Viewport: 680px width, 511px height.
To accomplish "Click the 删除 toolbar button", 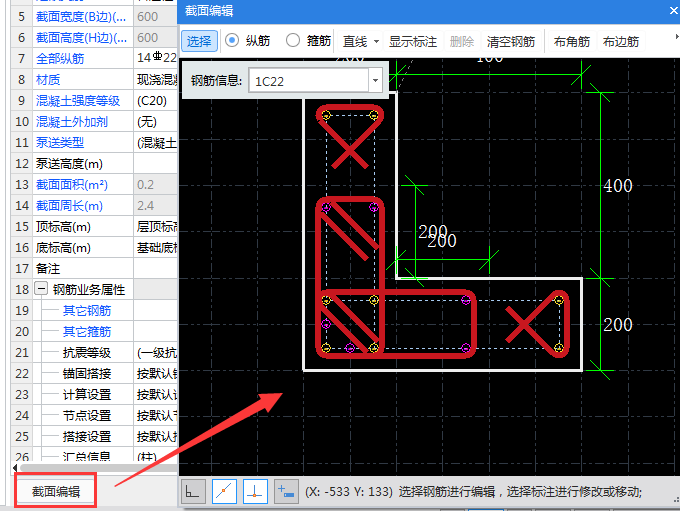I will (462, 41).
